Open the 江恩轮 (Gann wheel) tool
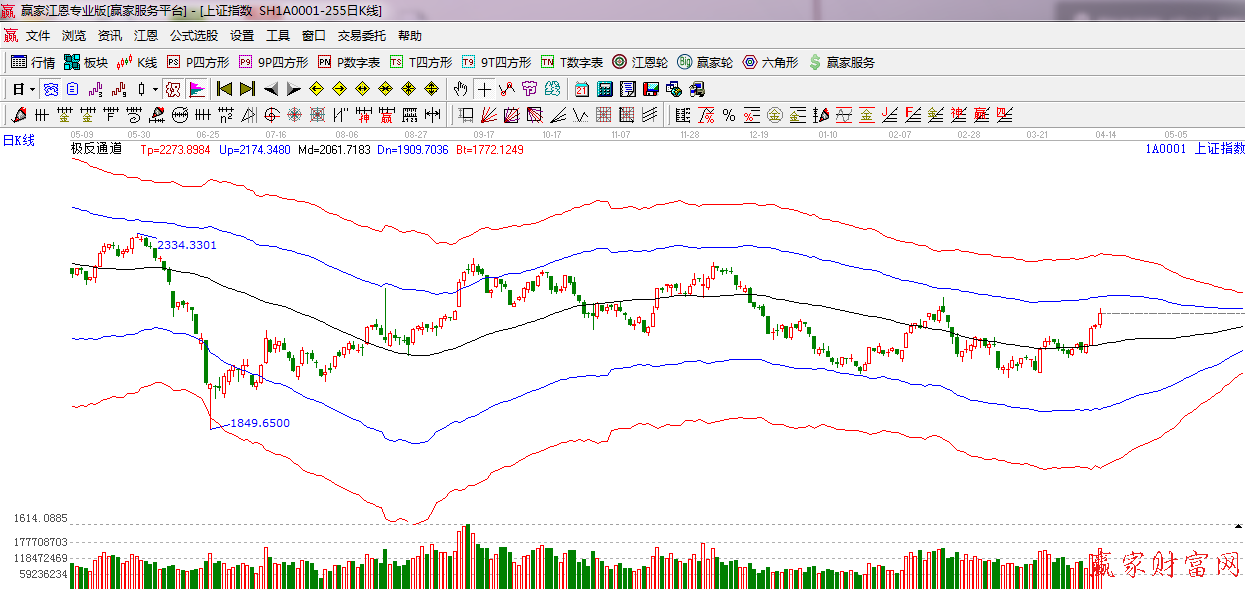The image size is (1245, 589). tap(640, 62)
